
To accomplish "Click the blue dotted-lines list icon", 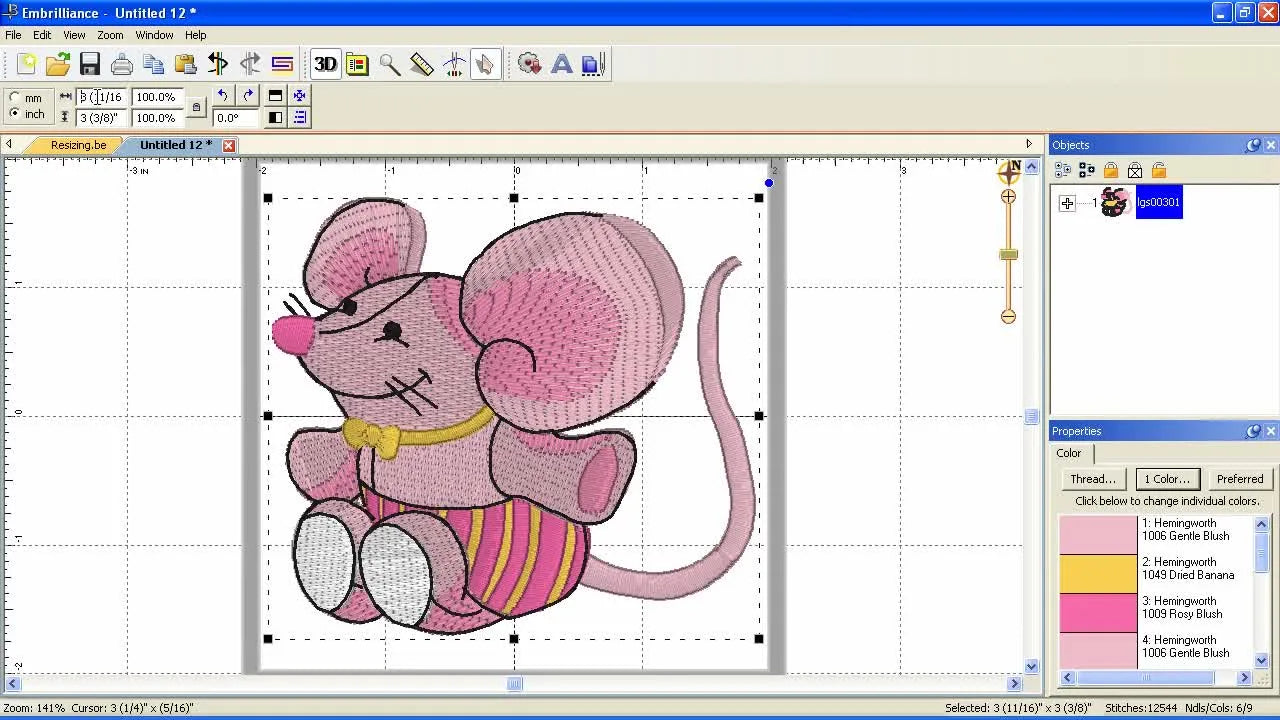I will click(x=299, y=118).
